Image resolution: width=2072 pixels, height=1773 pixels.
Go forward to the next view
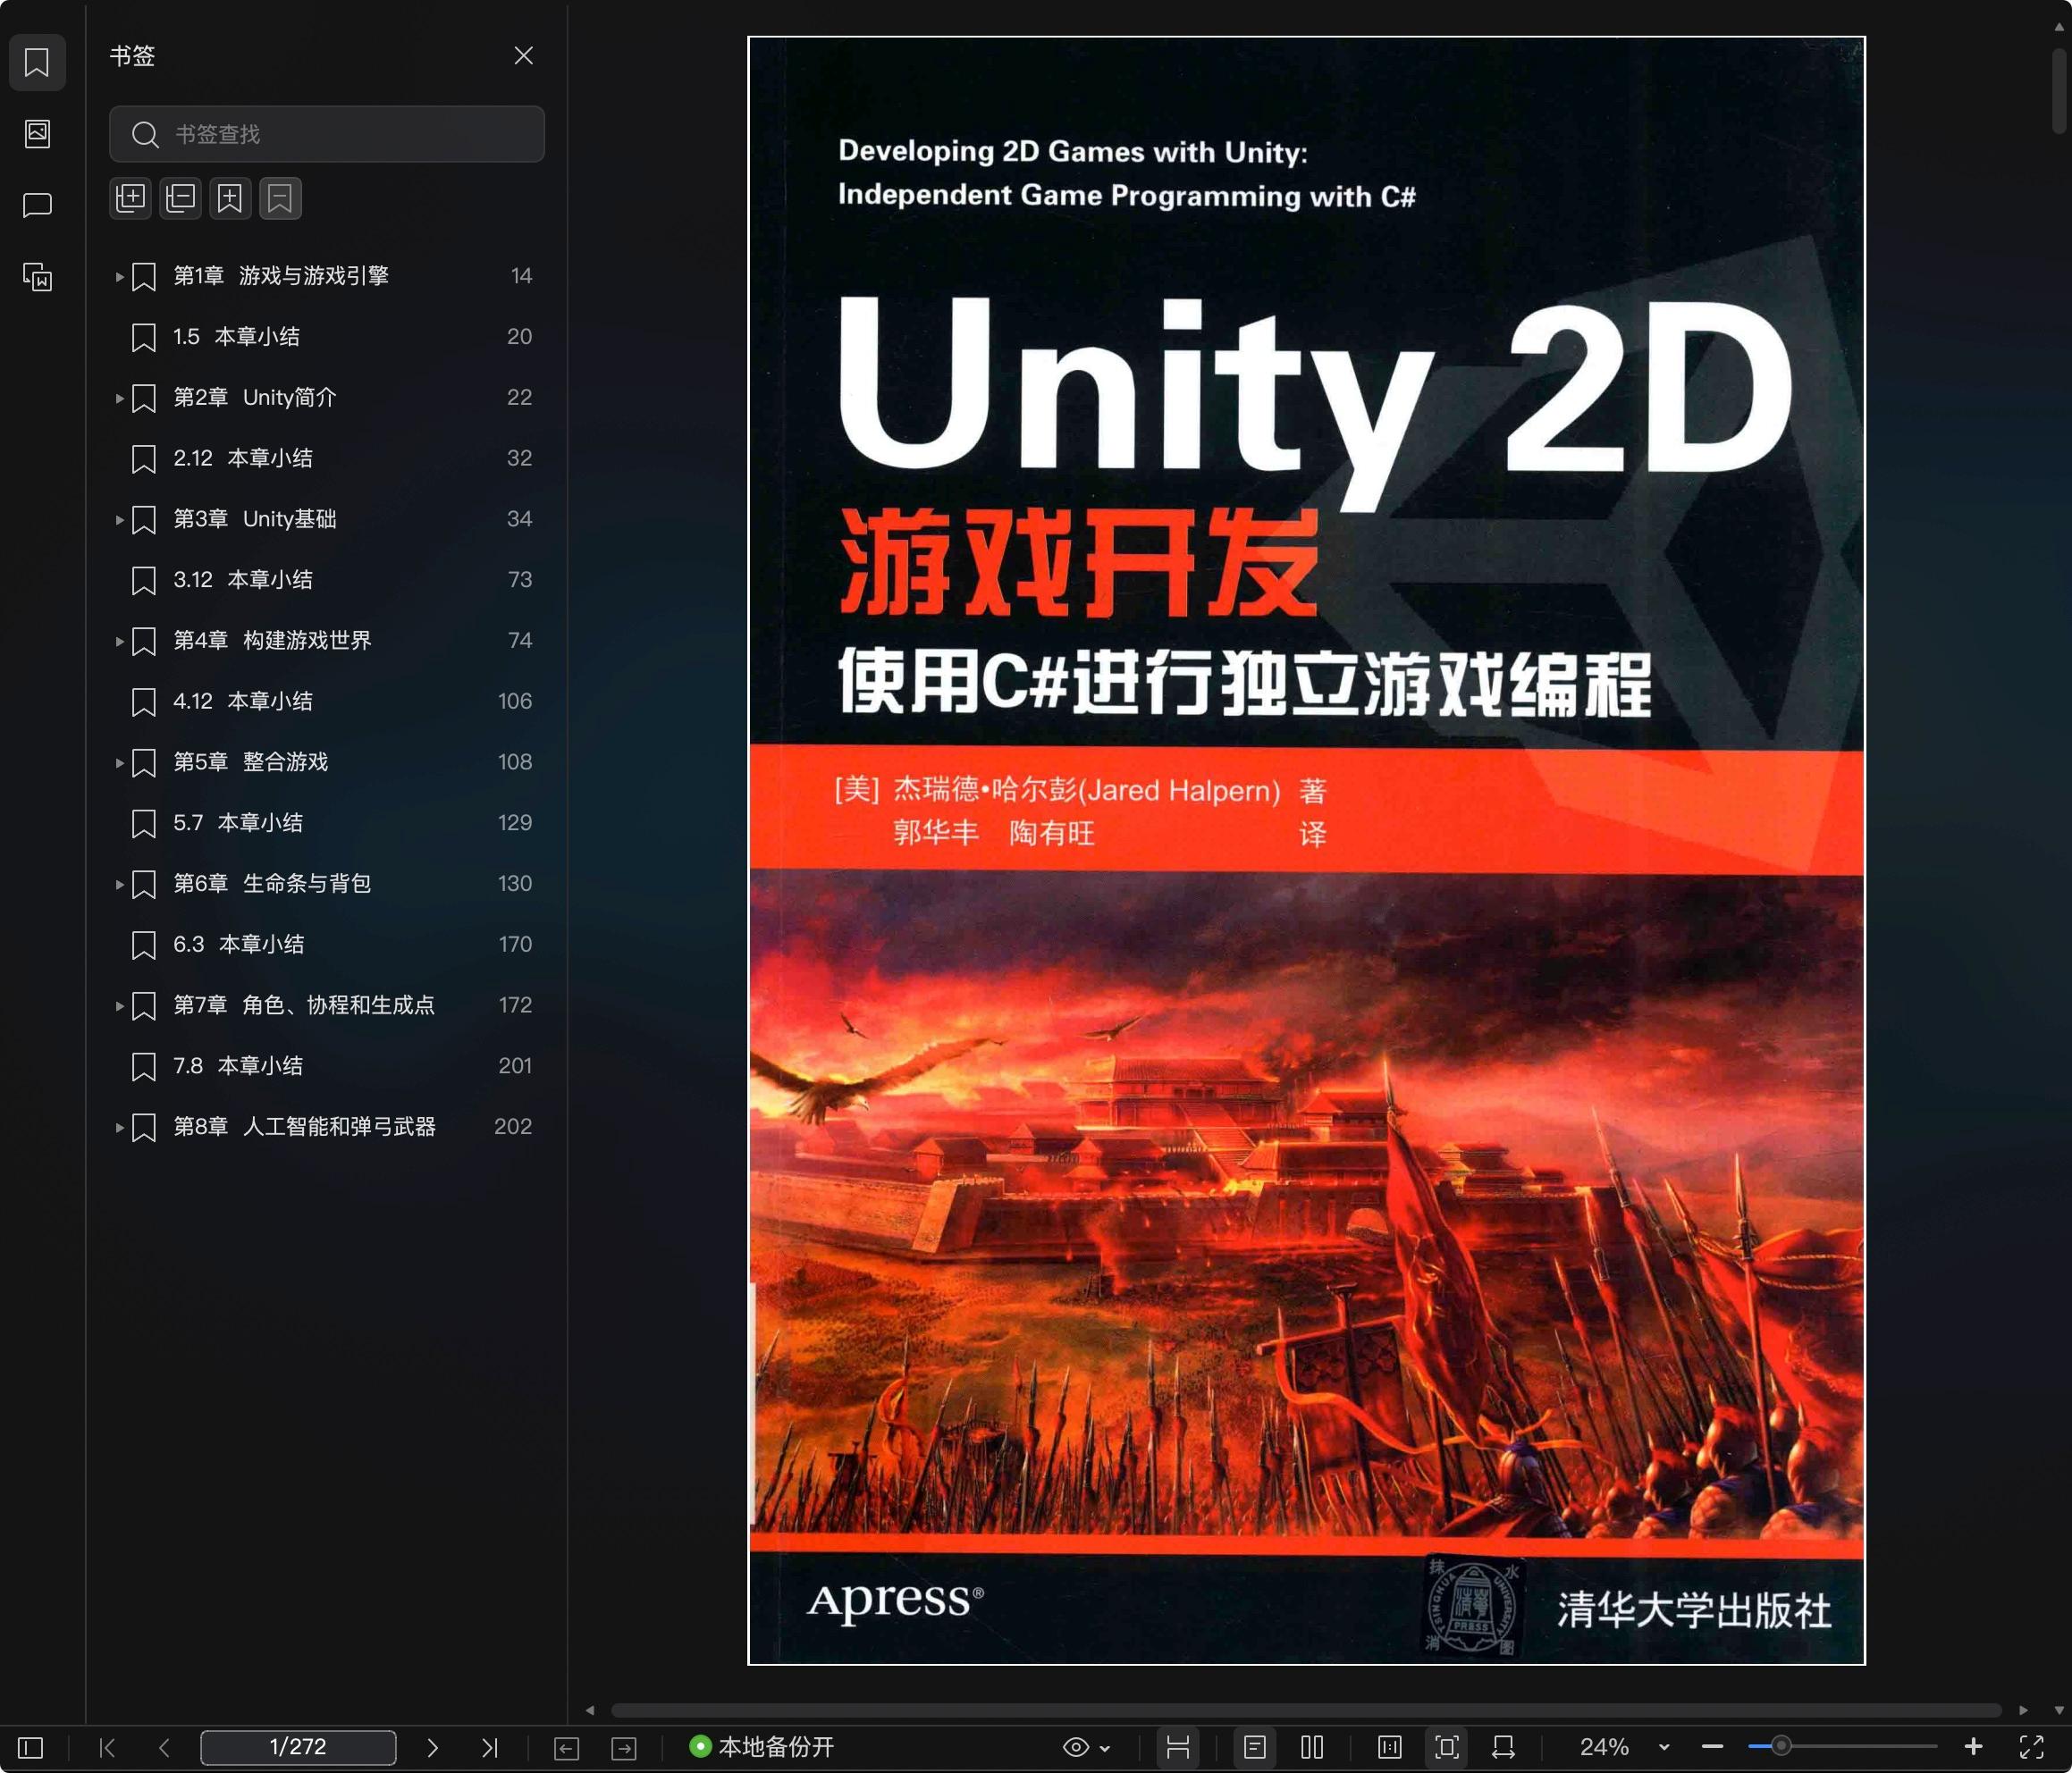pyautogui.click(x=624, y=1747)
